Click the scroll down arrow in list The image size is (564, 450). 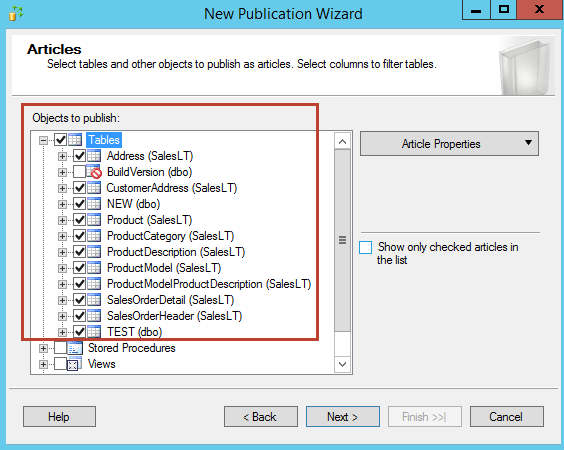pos(342,364)
